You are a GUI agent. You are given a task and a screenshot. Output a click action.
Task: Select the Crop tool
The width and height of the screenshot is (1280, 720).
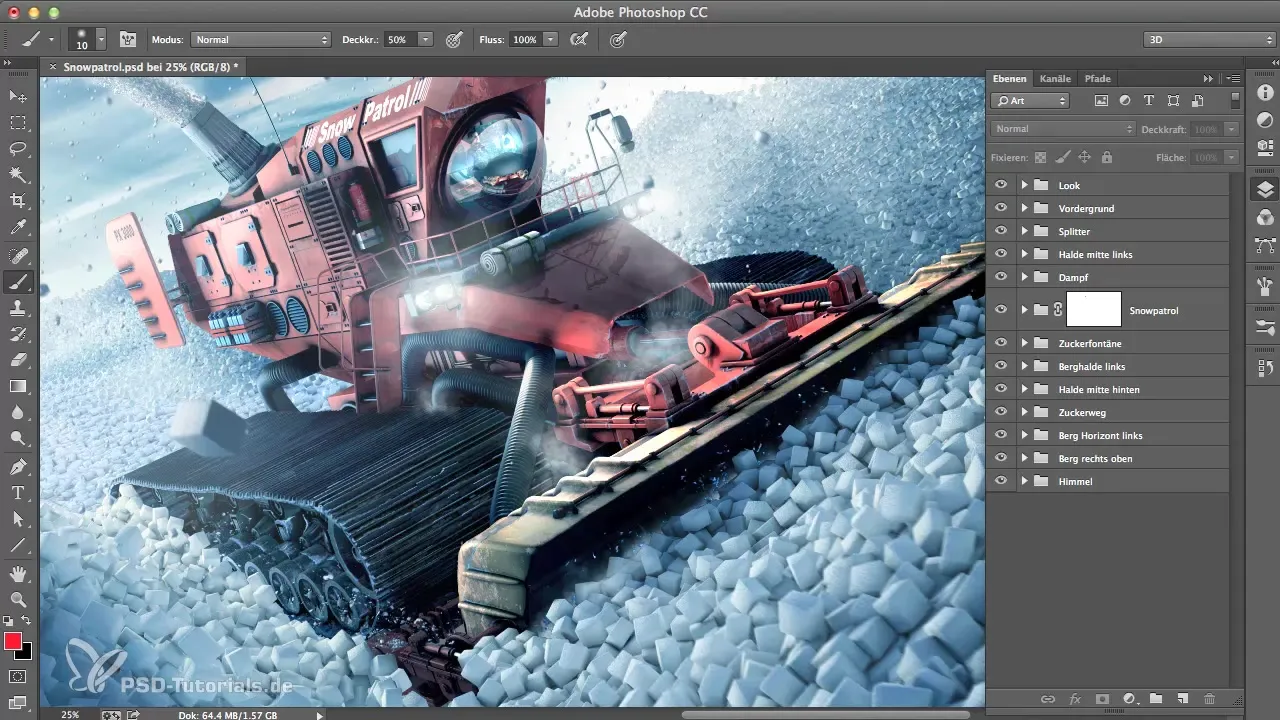point(18,201)
